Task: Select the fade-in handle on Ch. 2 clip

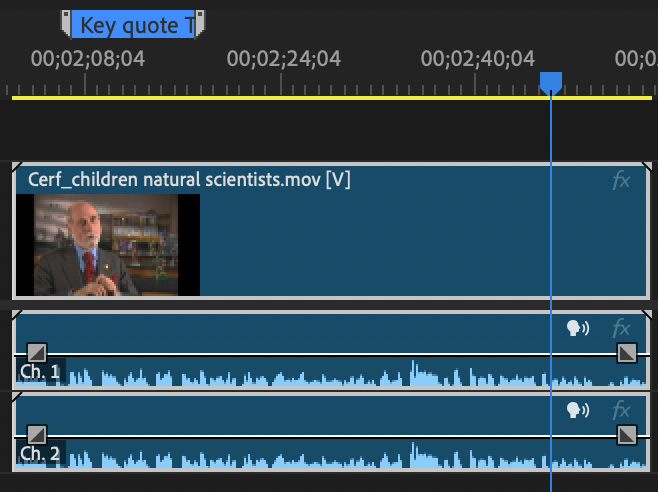Action: [x=36, y=434]
